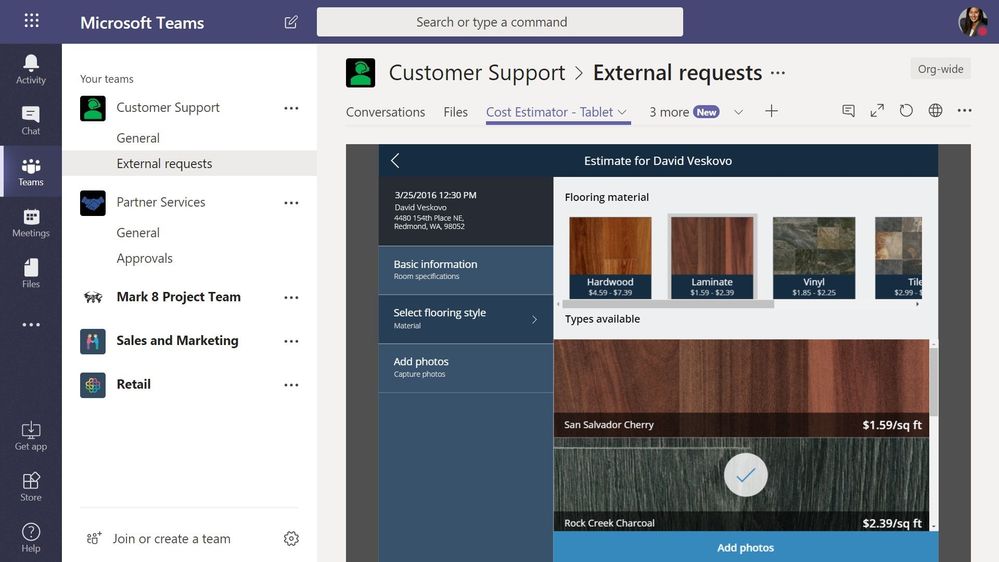
Task: Click Customer Support team avatar in list
Action: pyautogui.click(x=93, y=108)
